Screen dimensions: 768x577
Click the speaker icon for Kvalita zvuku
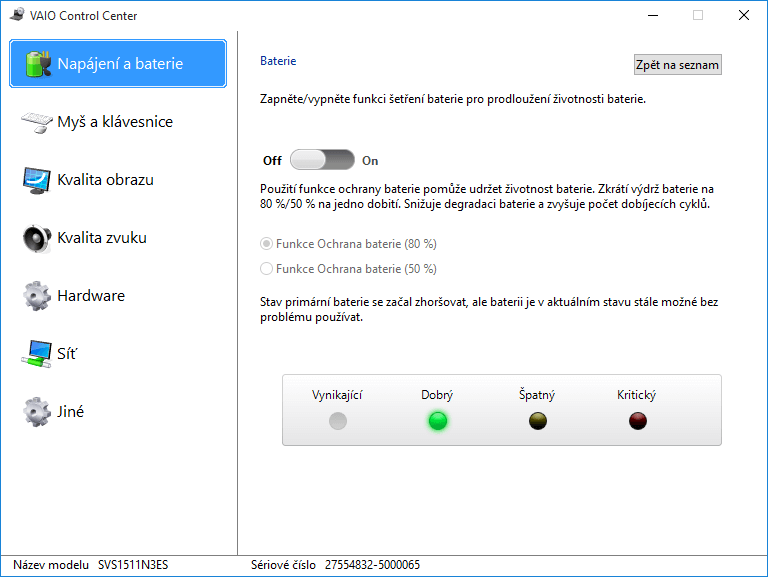[x=37, y=238]
